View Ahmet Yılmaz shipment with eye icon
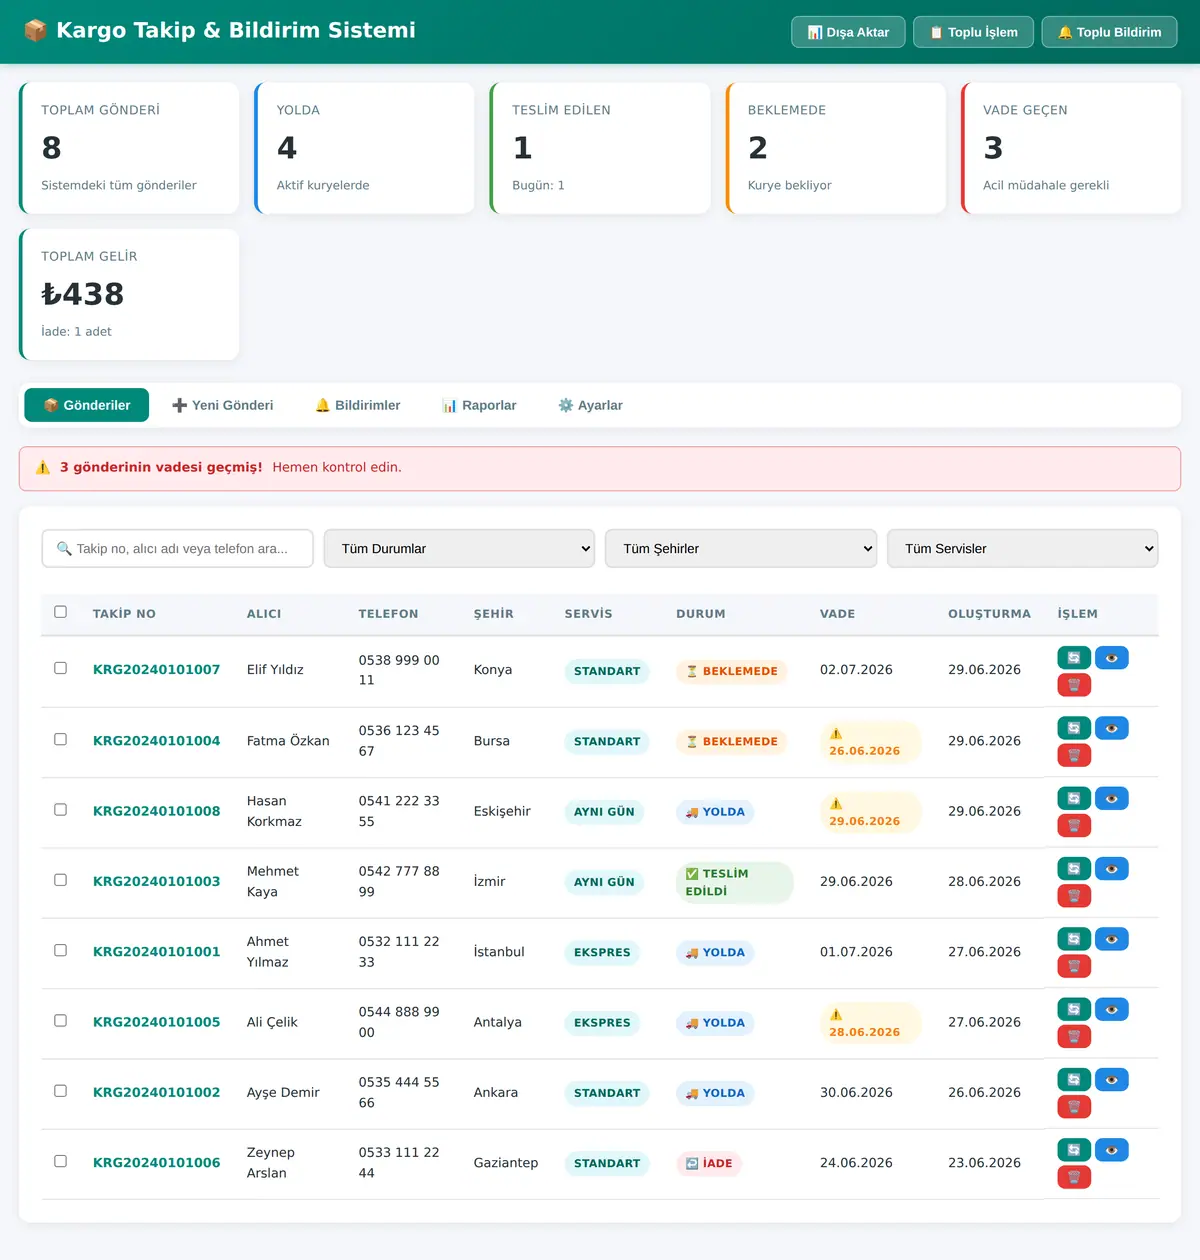 1112,939
